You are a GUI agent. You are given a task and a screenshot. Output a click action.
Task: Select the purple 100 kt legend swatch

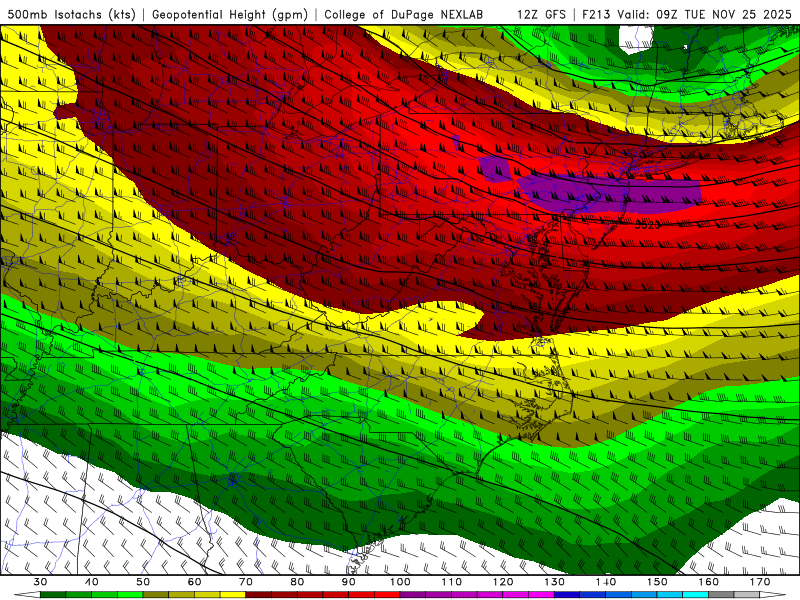(x=413, y=595)
